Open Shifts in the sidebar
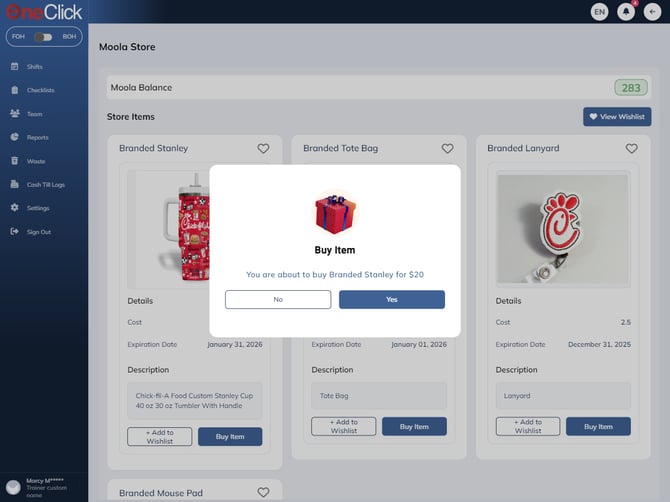This screenshot has width=670, height=502. coord(35,67)
